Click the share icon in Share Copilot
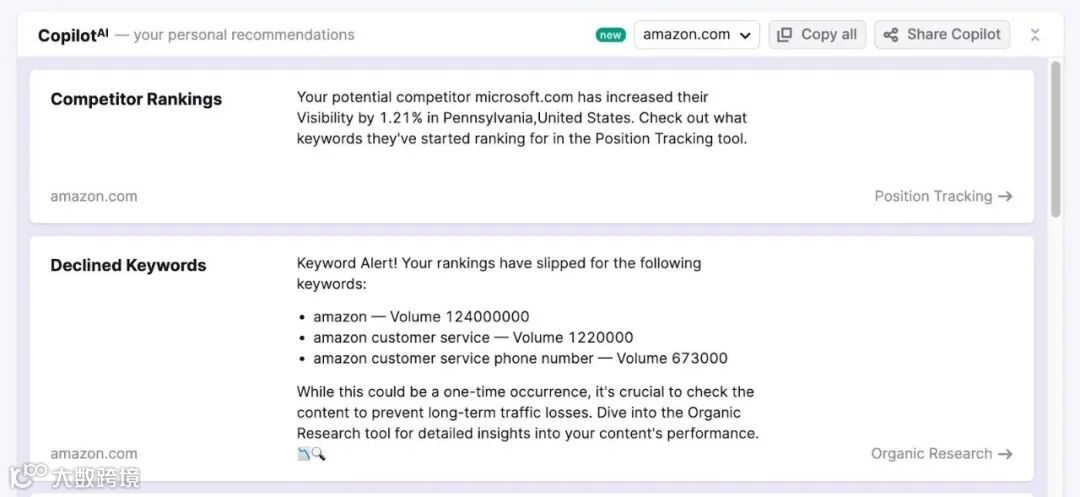 click(891, 34)
